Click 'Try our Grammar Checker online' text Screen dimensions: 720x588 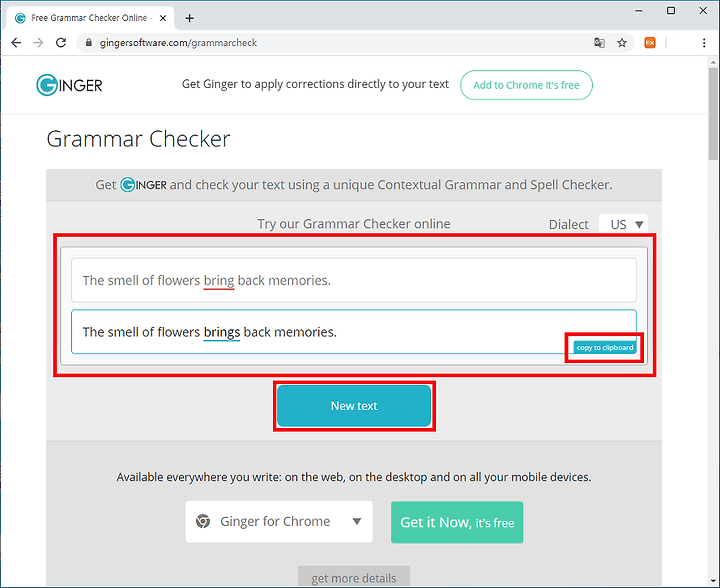354,224
